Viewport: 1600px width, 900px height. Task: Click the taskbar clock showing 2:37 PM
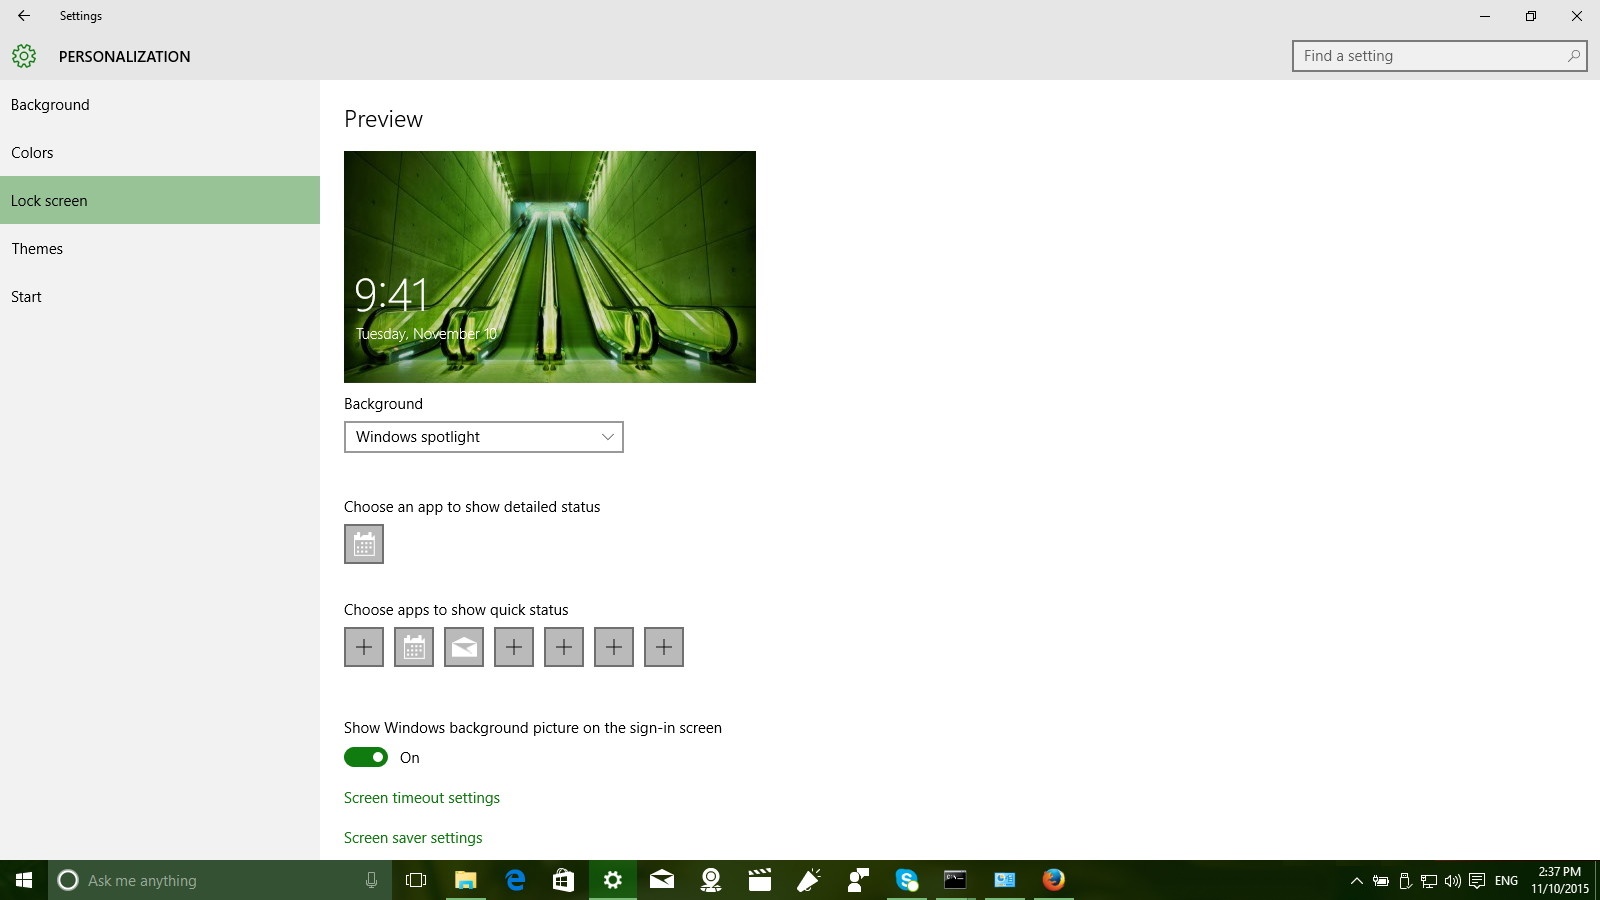[x=1560, y=880]
